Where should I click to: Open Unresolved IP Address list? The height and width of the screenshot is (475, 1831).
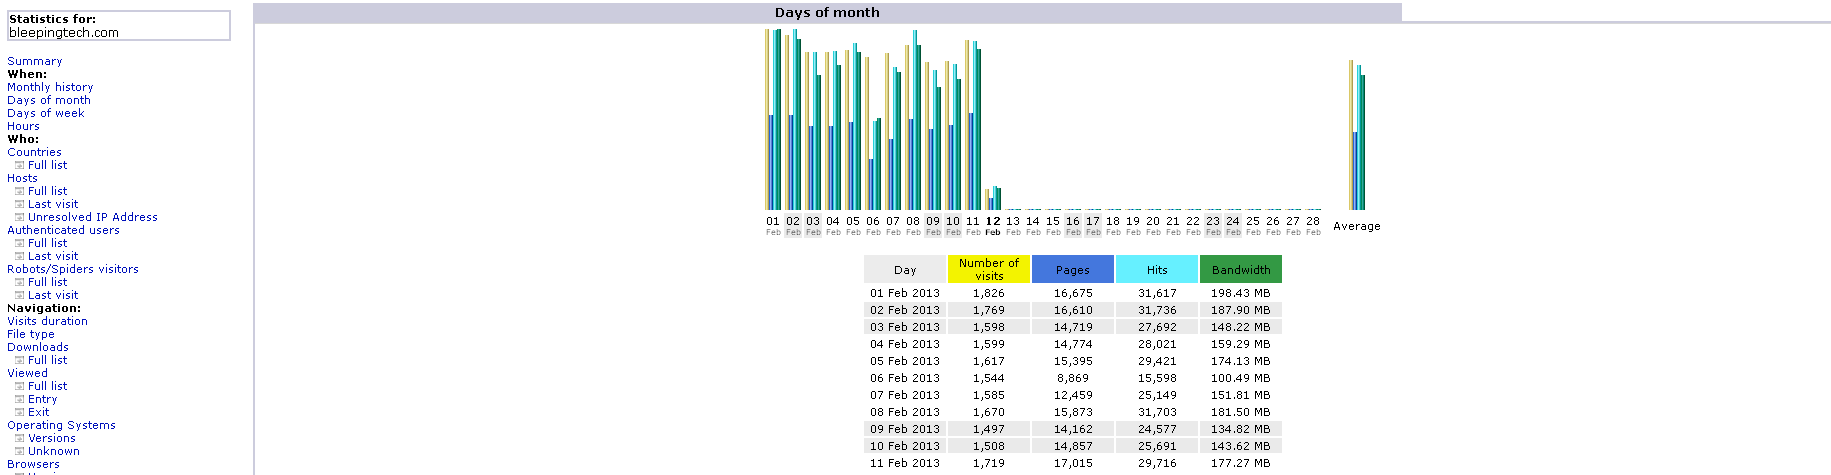click(93, 217)
